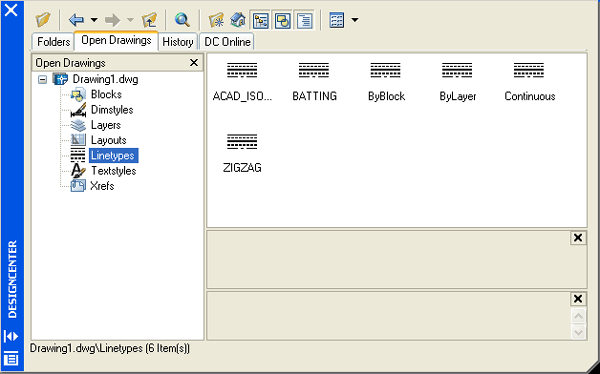Toggle the Preview pane button
Screen dimensions: 600x374
pyautogui.click(x=282, y=20)
